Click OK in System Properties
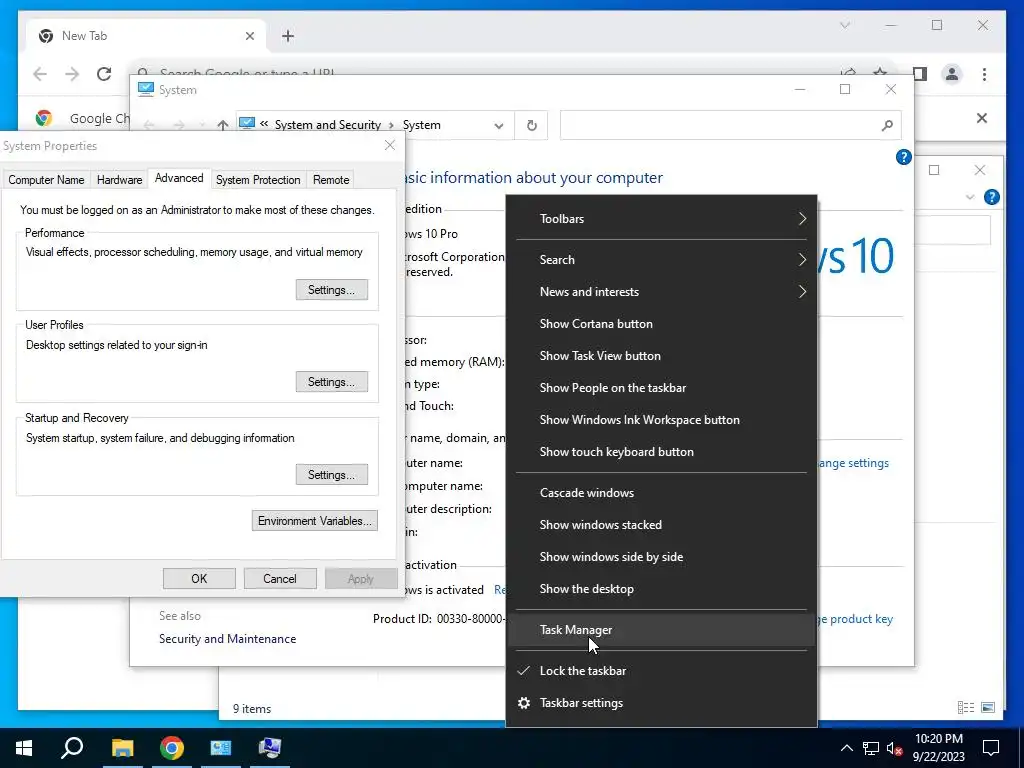 tap(199, 579)
